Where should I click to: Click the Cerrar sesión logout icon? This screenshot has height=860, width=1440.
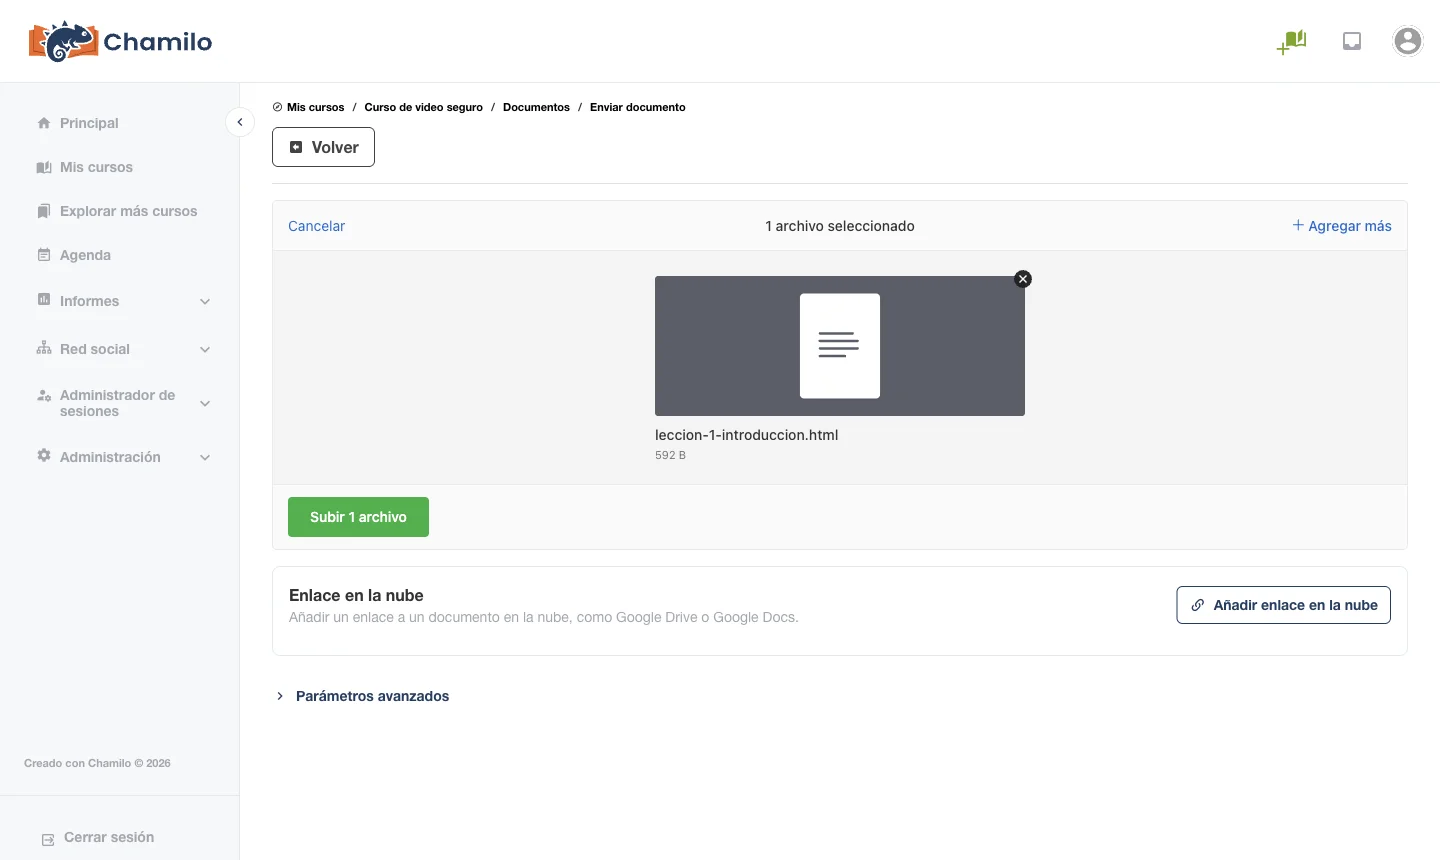tap(48, 839)
